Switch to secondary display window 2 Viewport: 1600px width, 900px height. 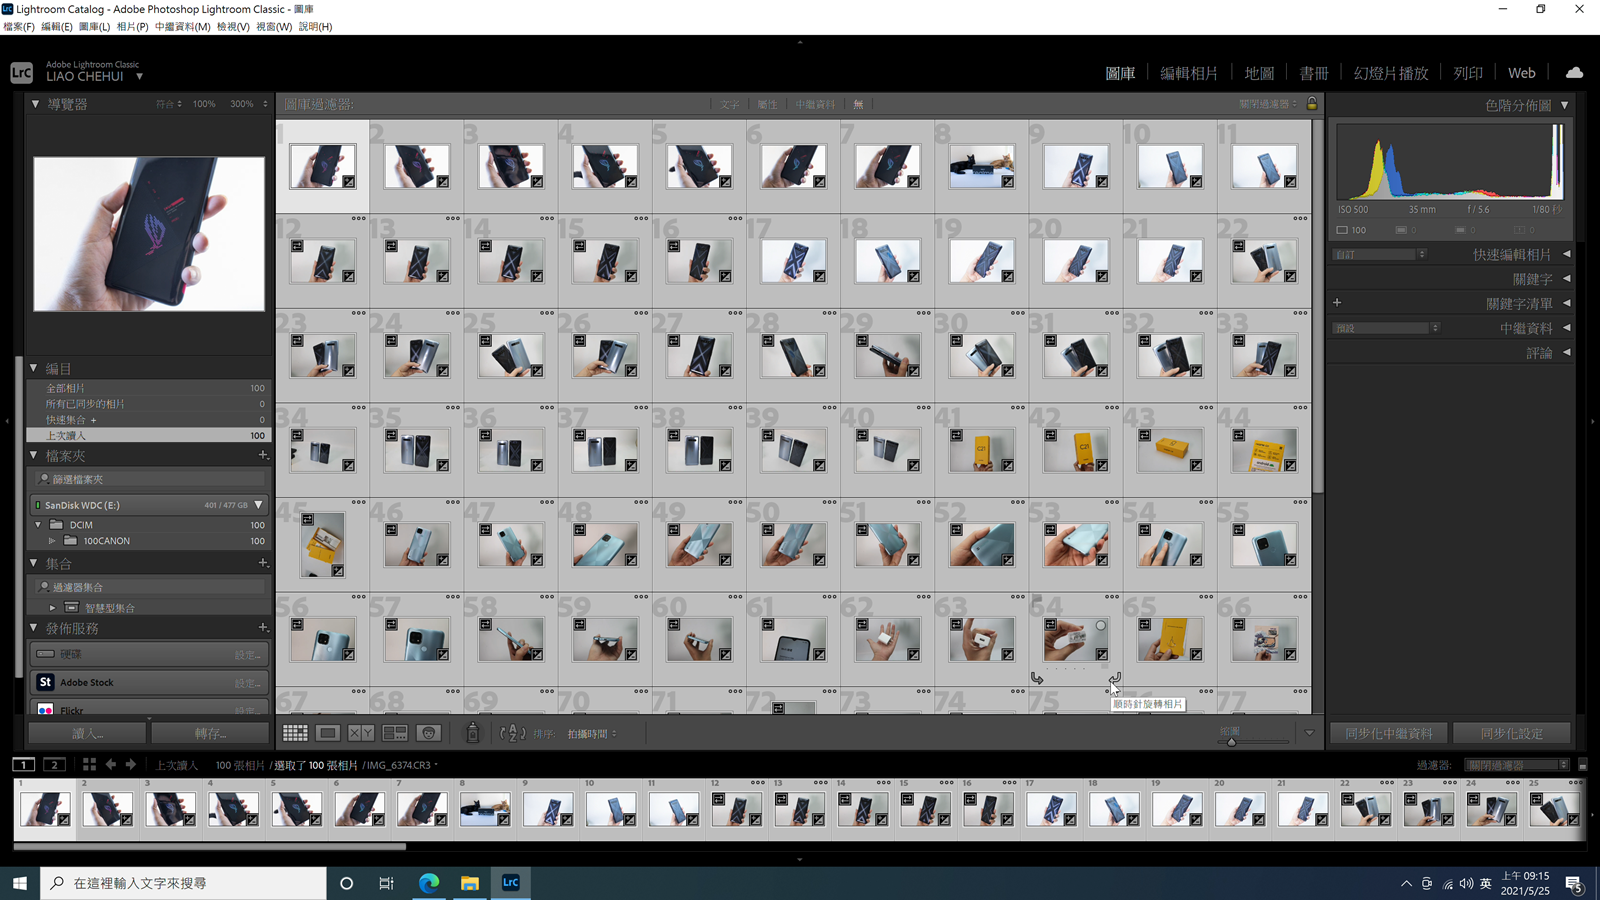tap(55, 765)
